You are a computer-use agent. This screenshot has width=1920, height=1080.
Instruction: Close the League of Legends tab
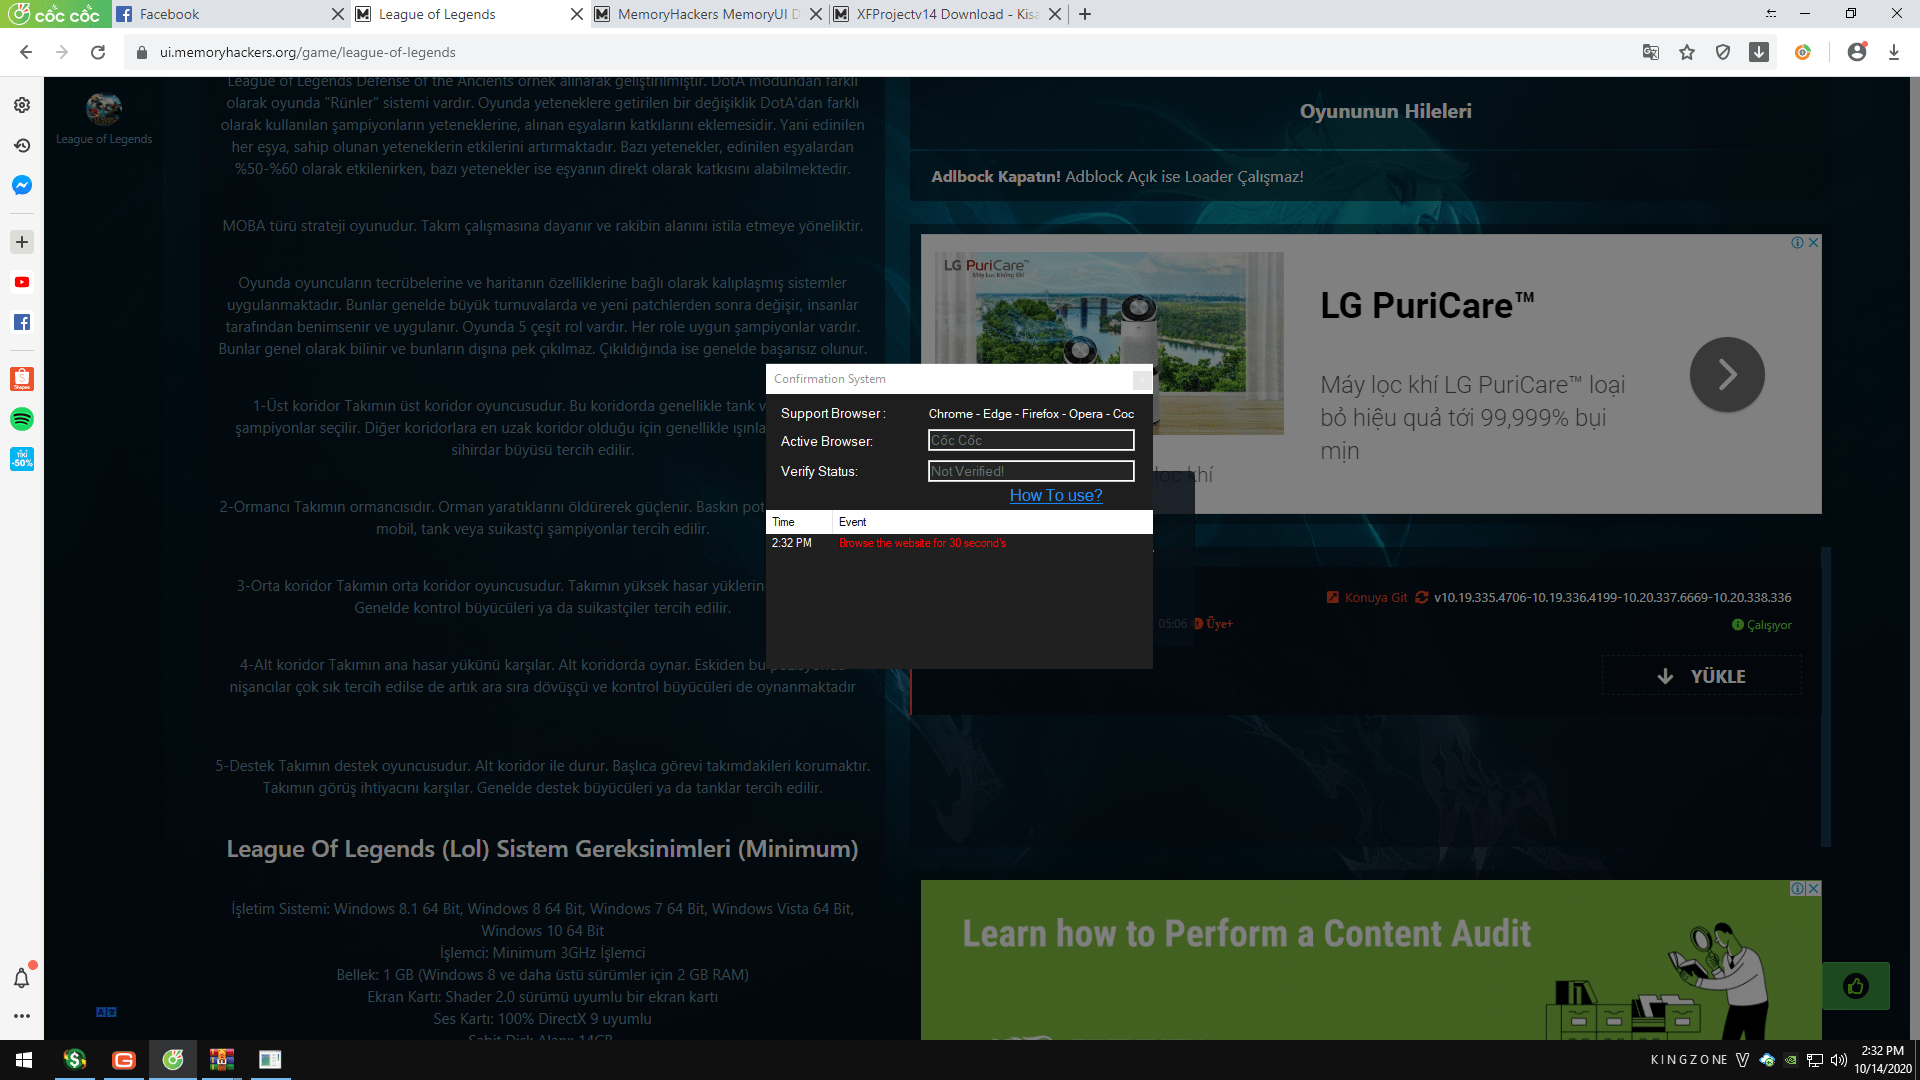click(577, 14)
